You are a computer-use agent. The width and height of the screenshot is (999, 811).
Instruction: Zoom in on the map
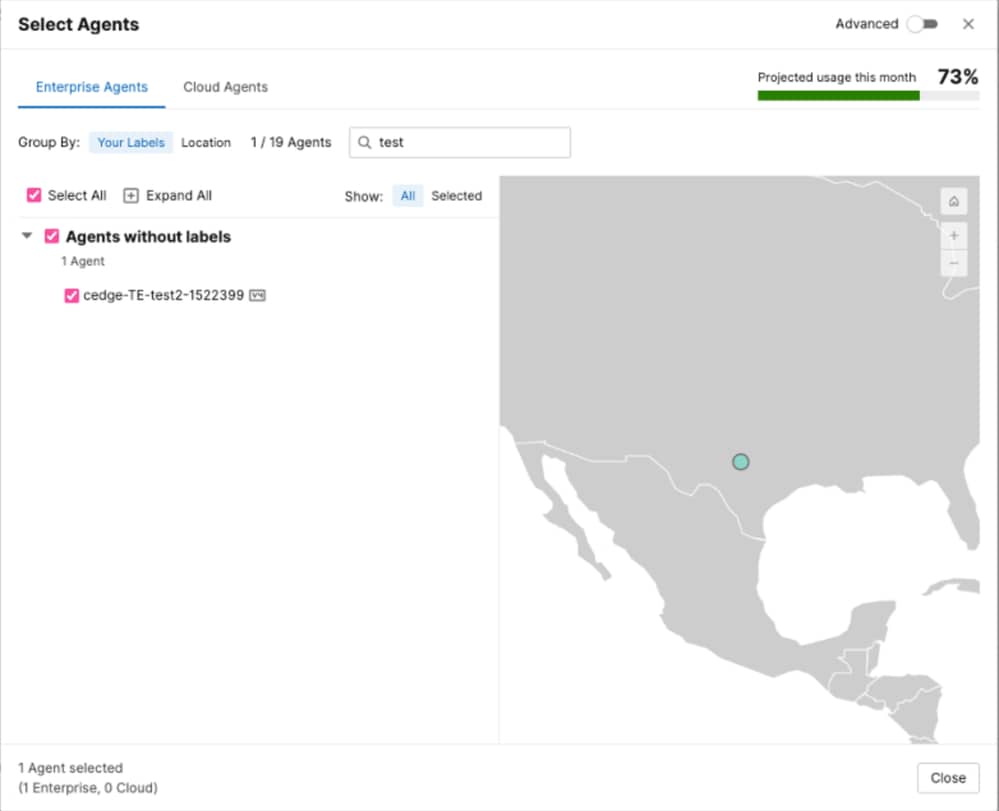953,236
